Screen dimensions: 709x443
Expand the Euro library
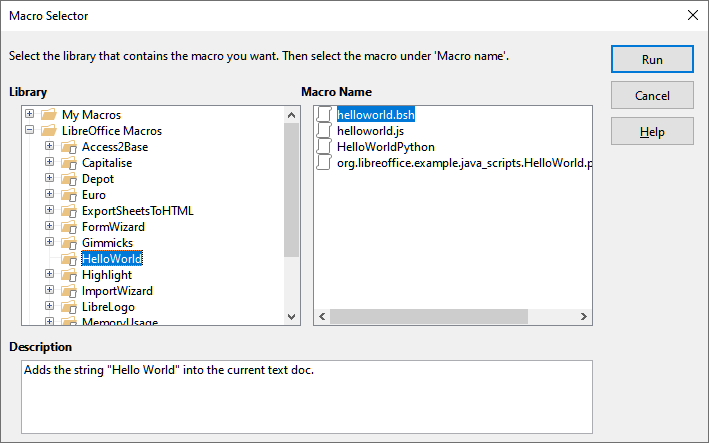(49, 194)
